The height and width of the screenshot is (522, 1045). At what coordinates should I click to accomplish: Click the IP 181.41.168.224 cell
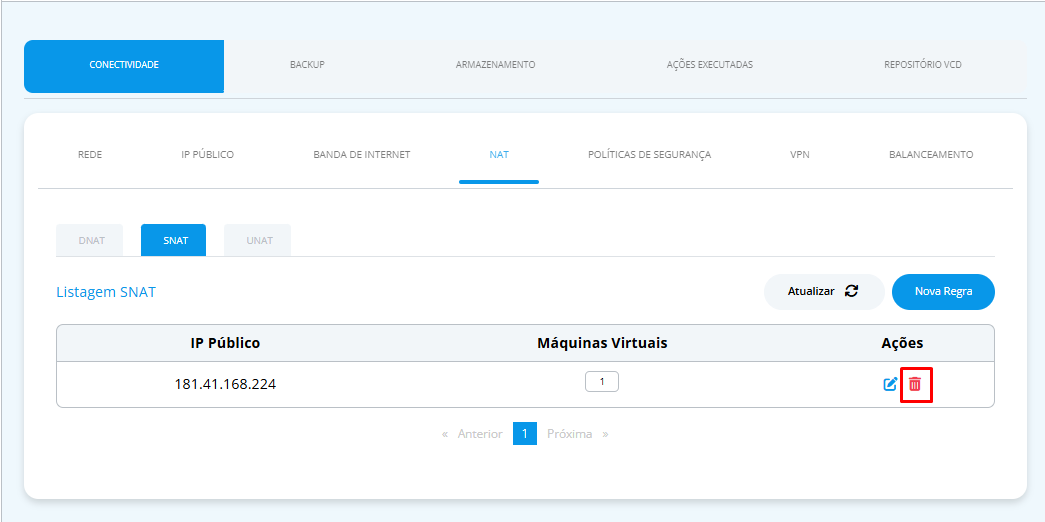coord(225,384)
